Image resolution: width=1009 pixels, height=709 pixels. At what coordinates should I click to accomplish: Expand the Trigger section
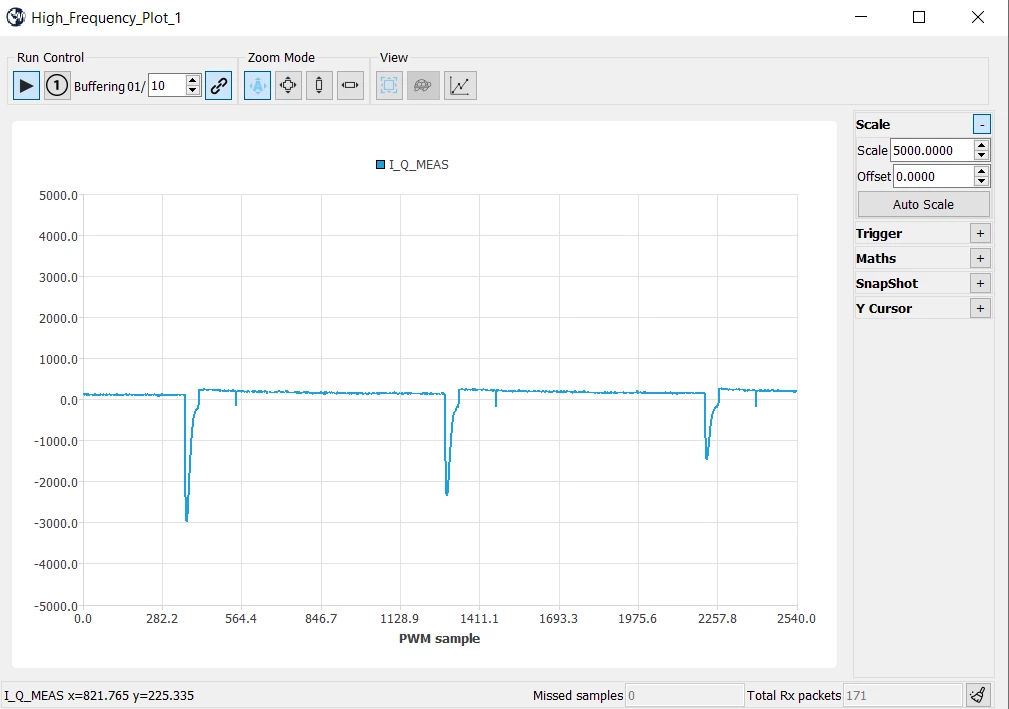[980, 234]
